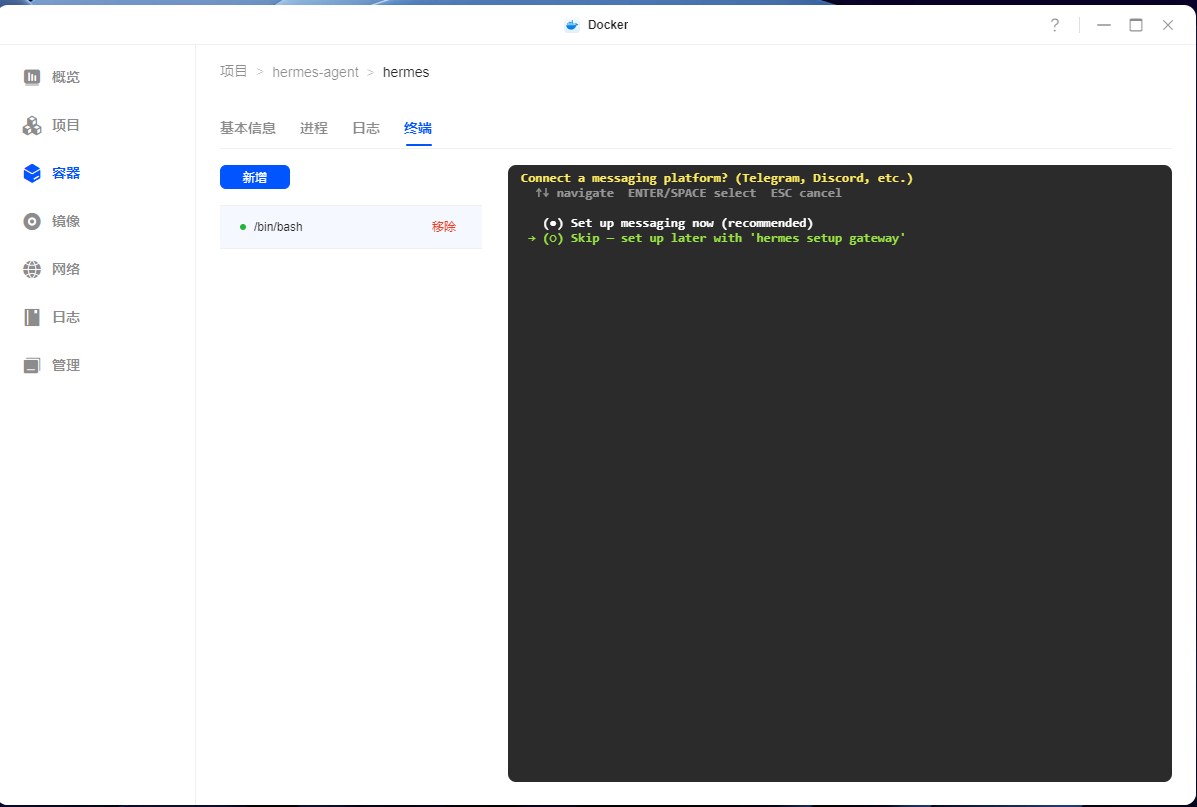
Task: Open the 日志 sidebar menu label
Action: coord(66,318)
